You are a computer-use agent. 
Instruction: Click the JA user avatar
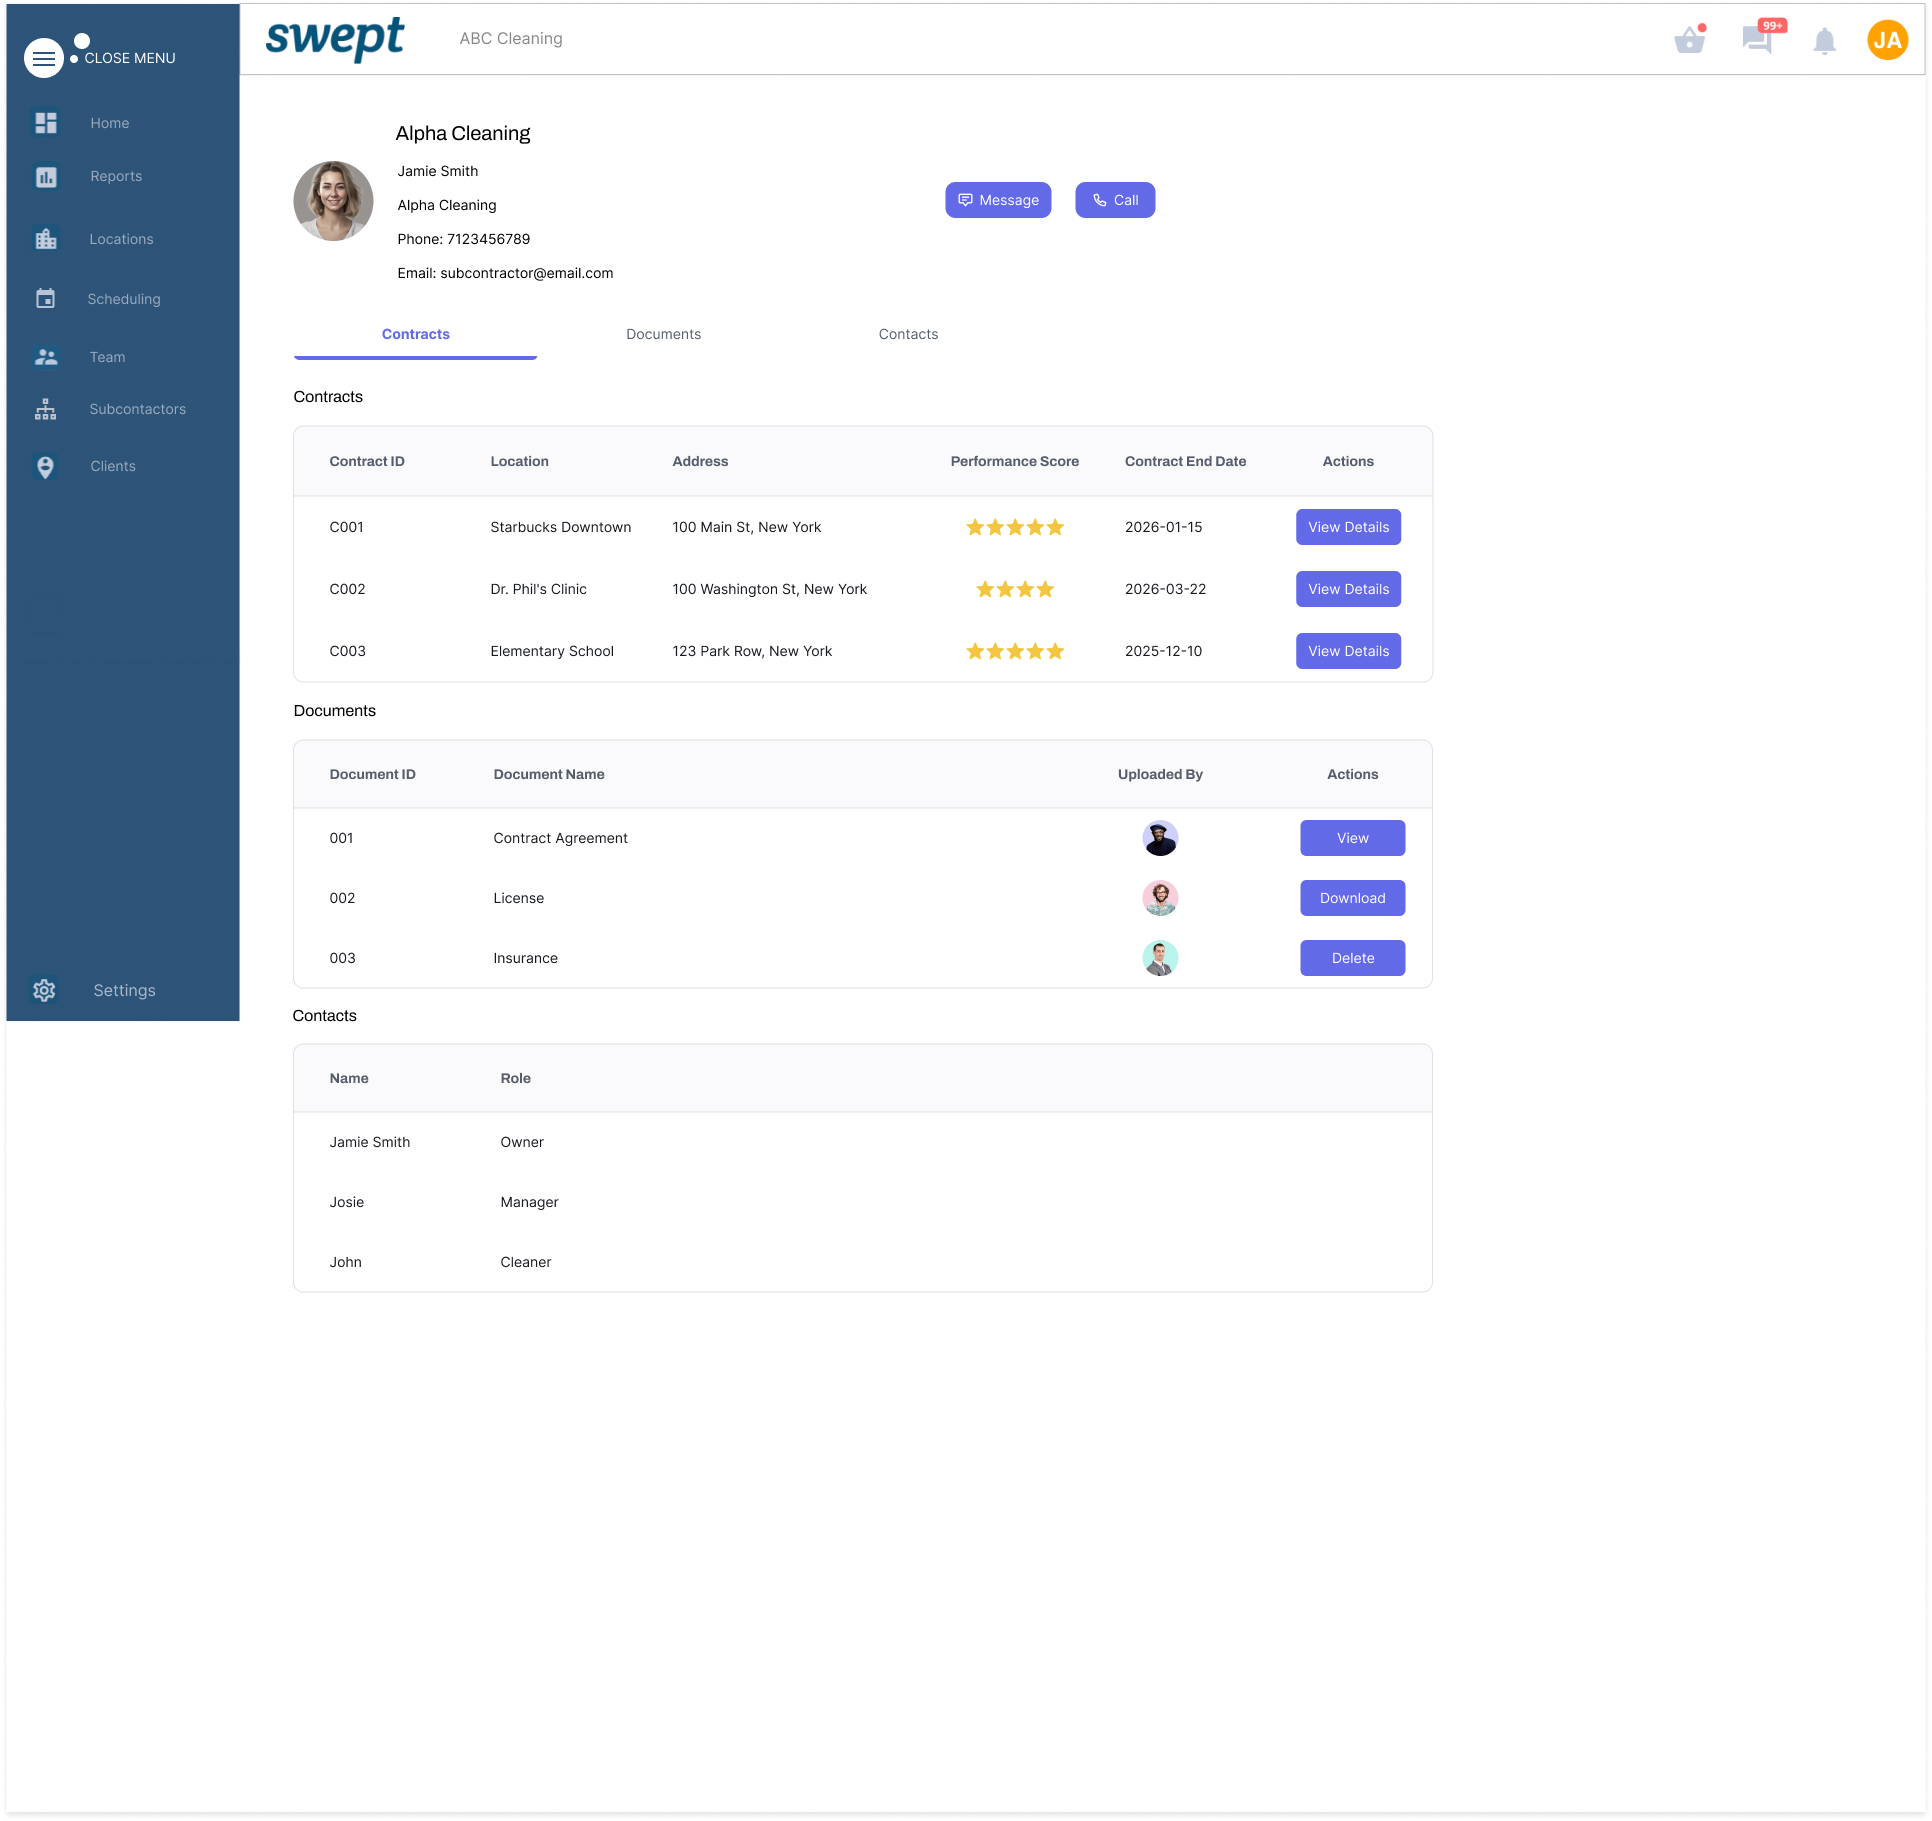pyautogui.click(x=1887, y=40)
